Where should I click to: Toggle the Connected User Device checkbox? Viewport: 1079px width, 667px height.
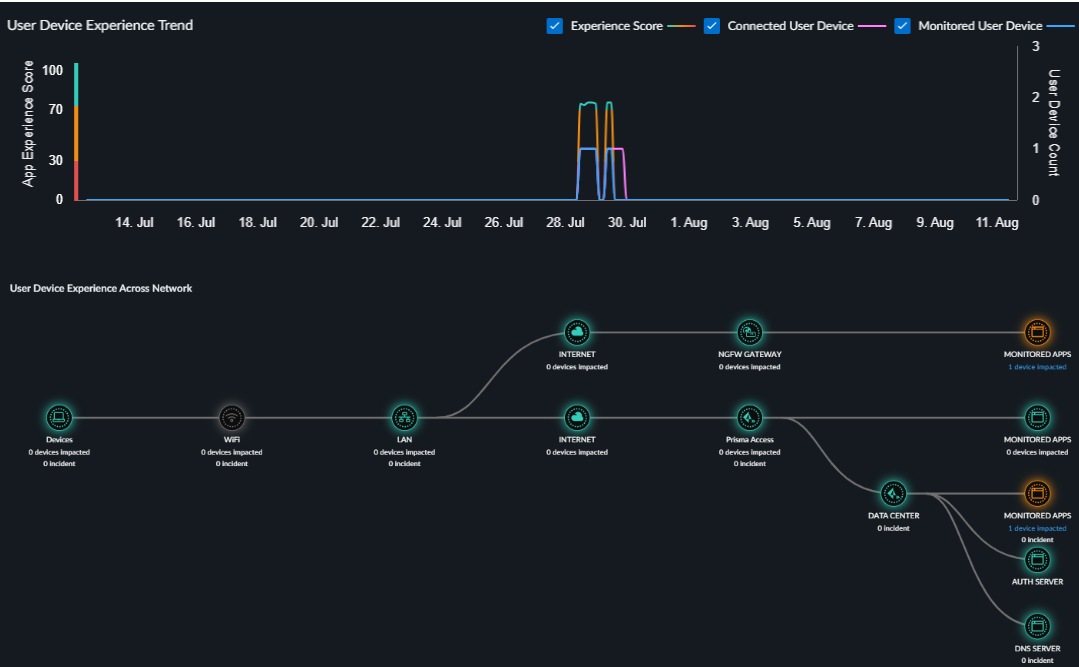(712, 26)
